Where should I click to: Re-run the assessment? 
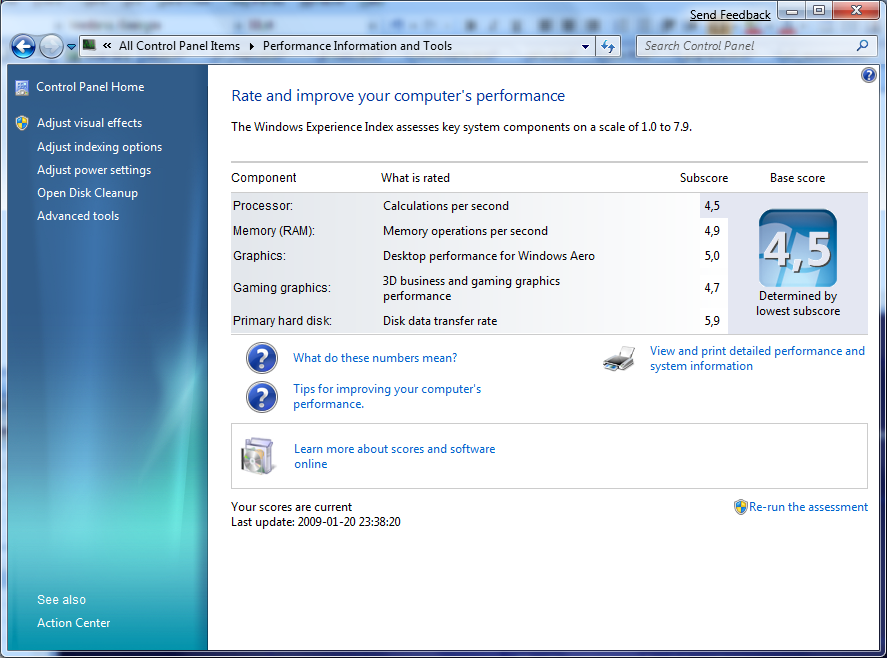808,507
